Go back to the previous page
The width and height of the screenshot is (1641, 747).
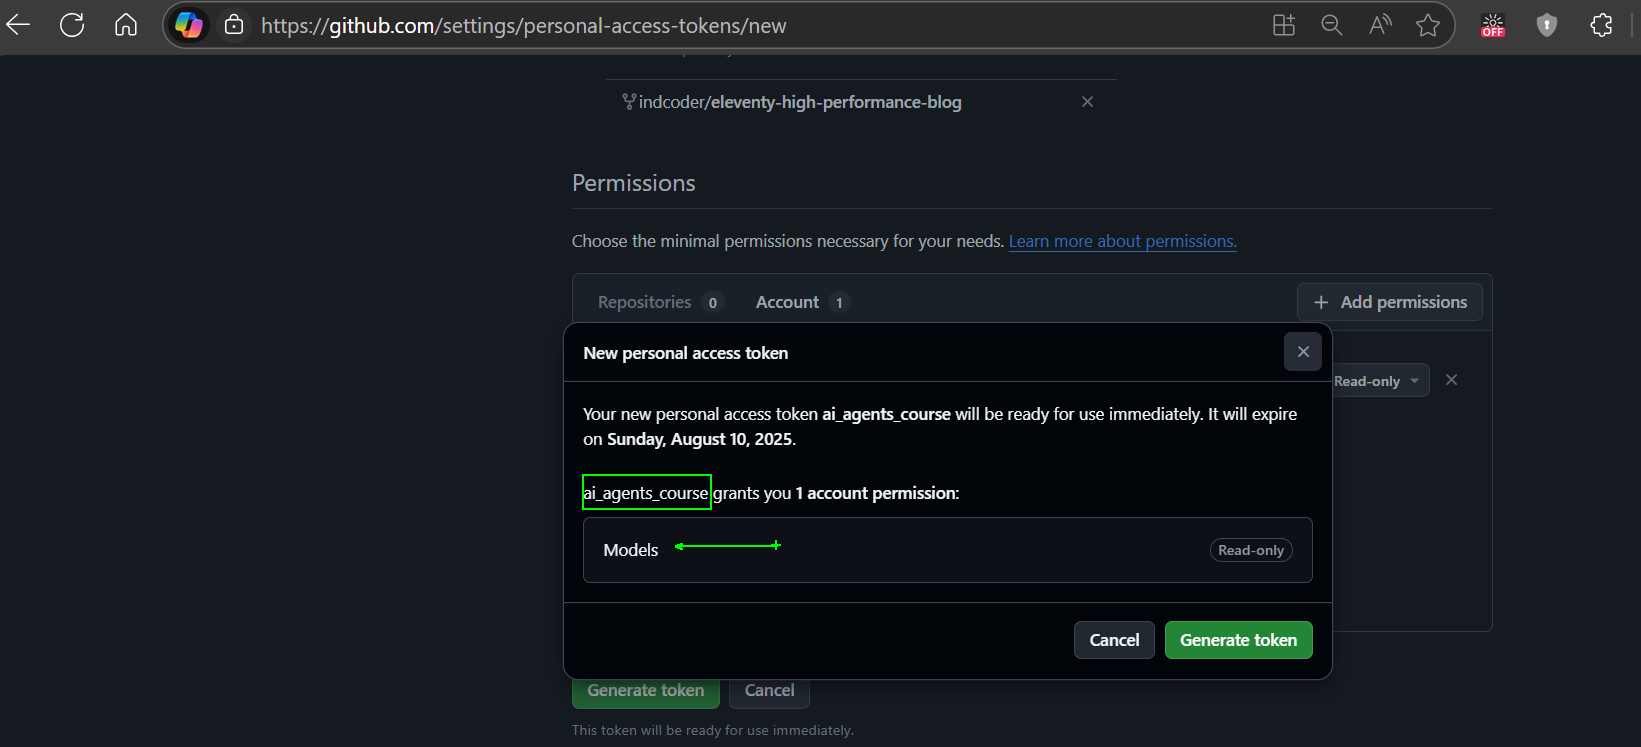[19, 25]
